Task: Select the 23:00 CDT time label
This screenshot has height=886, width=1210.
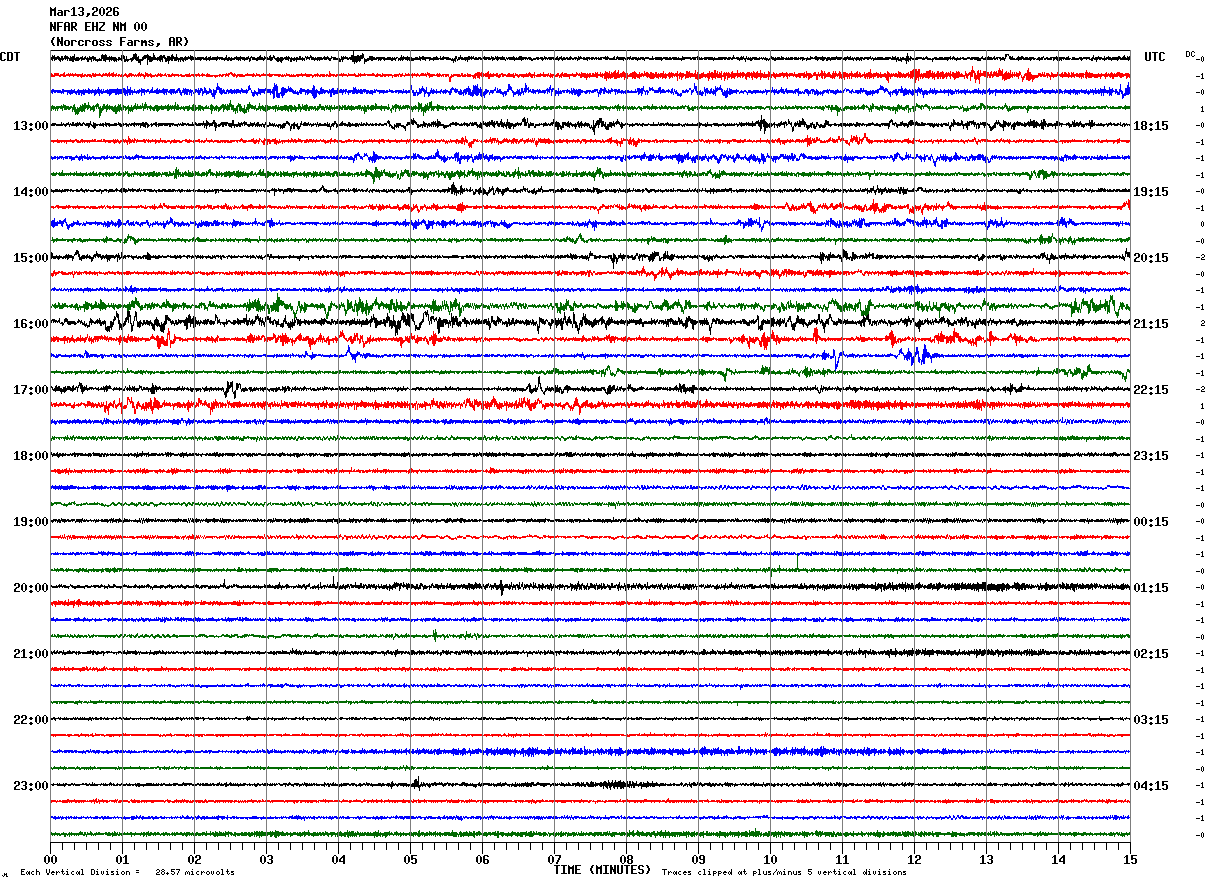Action: [x=30, y=786]
